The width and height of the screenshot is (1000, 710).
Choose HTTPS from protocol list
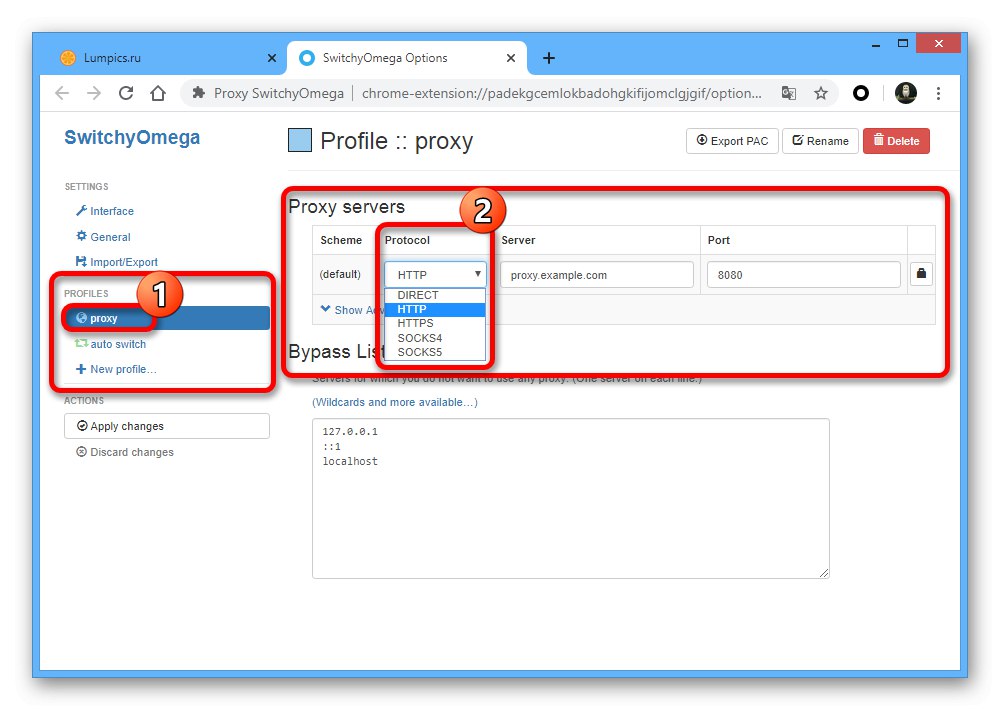[436, 323]
